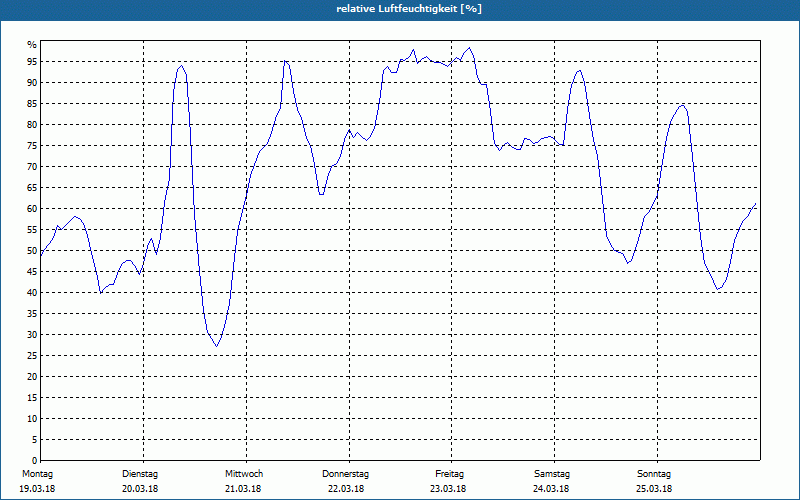This screenshot has height=500, width=800.
Task: Click the "55" y-axis value
Action: tap(32, 230)
